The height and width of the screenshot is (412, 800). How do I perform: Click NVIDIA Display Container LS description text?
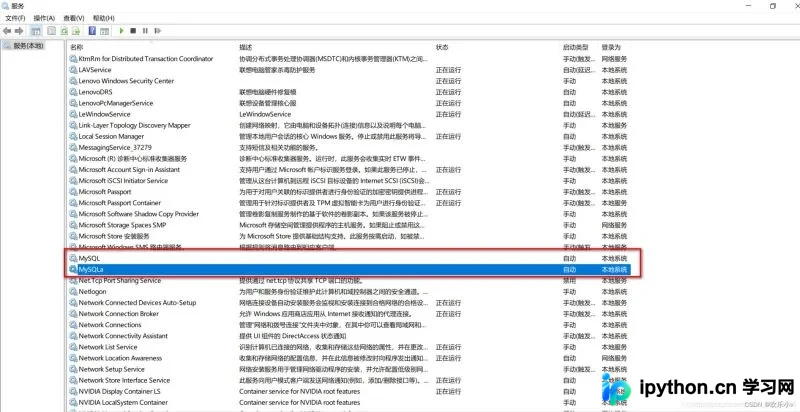[299, 391]
